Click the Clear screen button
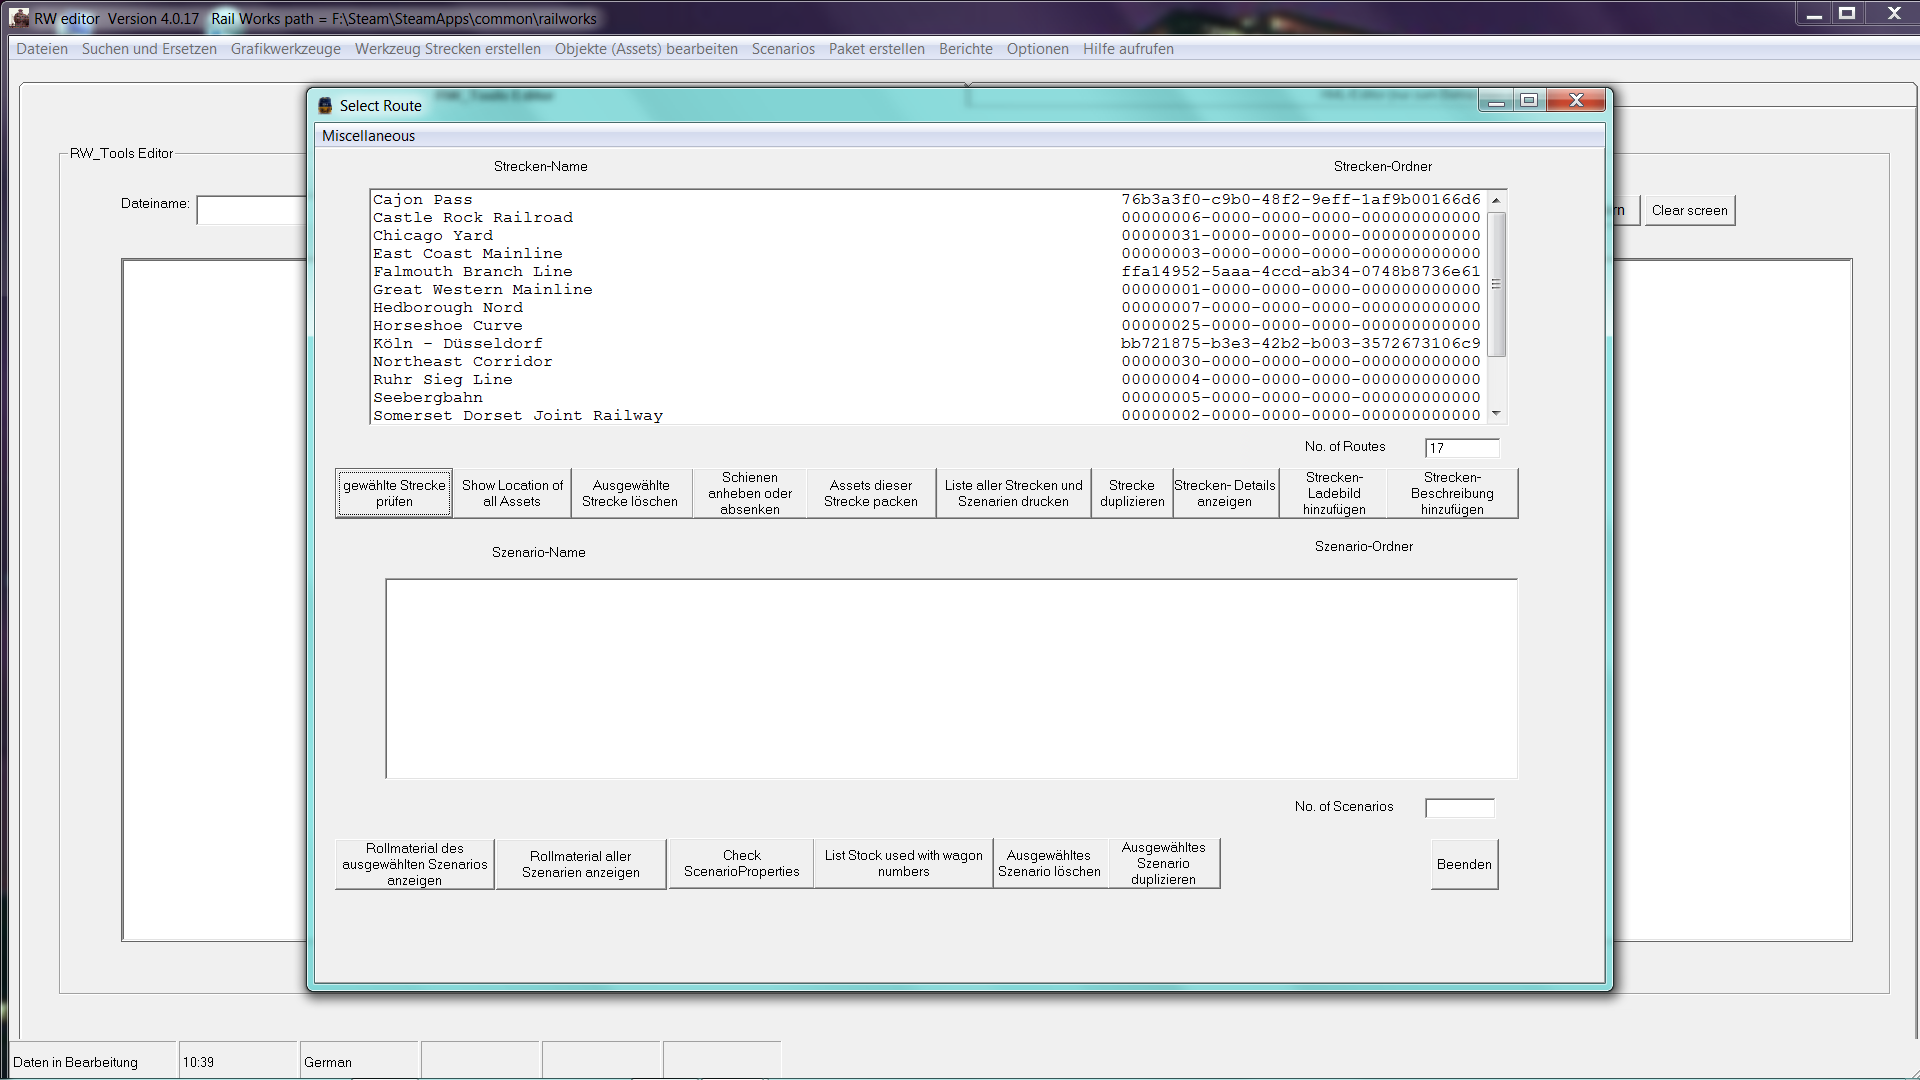The width and height of the screenshot is (1920, 1080). (x=1689, y=211)
